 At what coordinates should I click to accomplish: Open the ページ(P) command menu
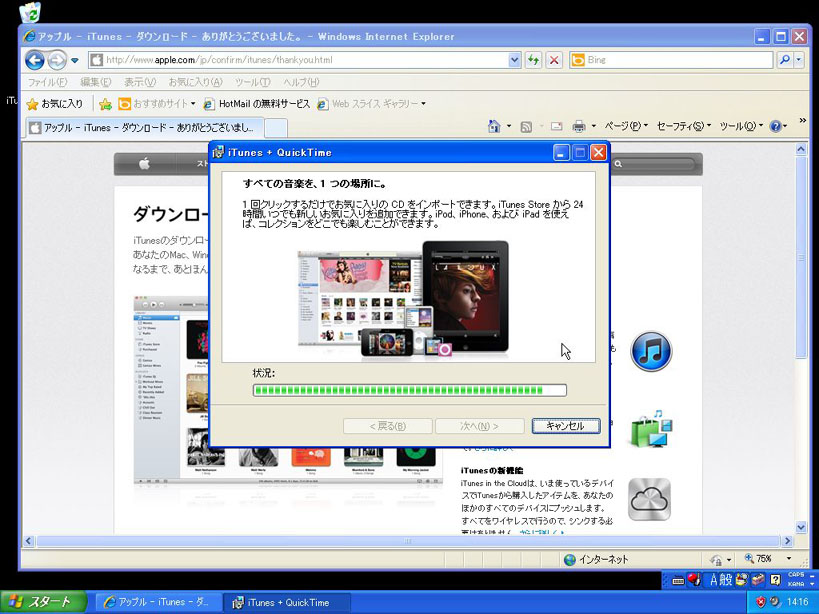[626, 126]
